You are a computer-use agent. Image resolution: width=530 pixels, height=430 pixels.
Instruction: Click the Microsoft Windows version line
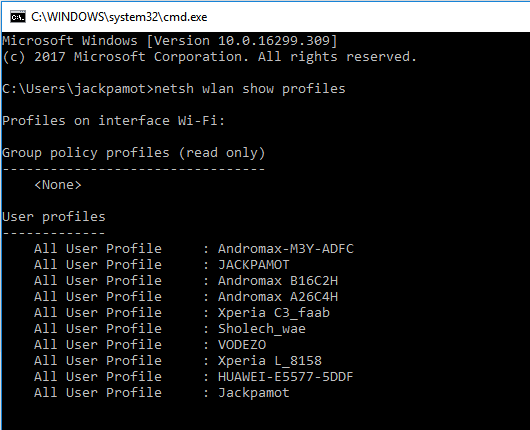170,41
